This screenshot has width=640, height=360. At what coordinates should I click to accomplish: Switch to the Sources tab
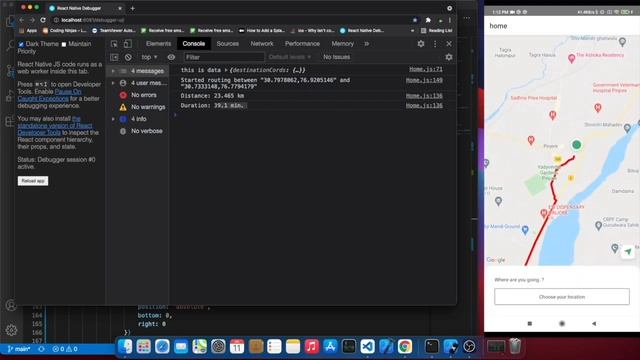click(x=227, y=44)
